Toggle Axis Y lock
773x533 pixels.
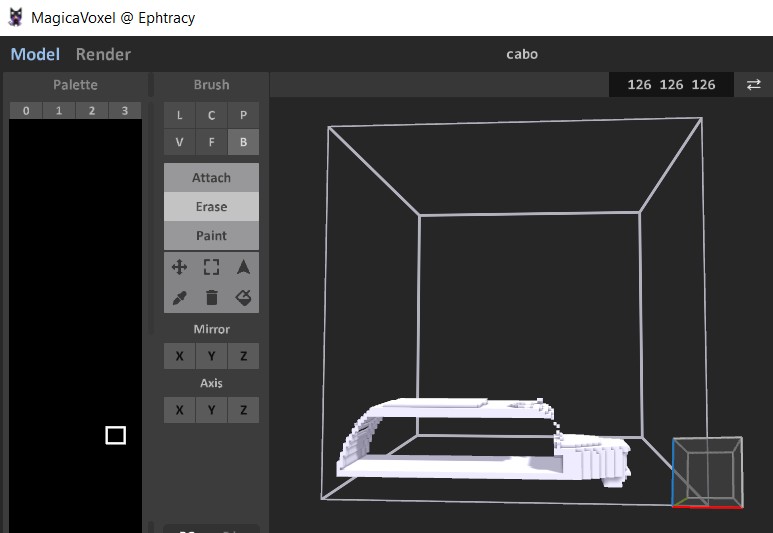click(211, 410)
